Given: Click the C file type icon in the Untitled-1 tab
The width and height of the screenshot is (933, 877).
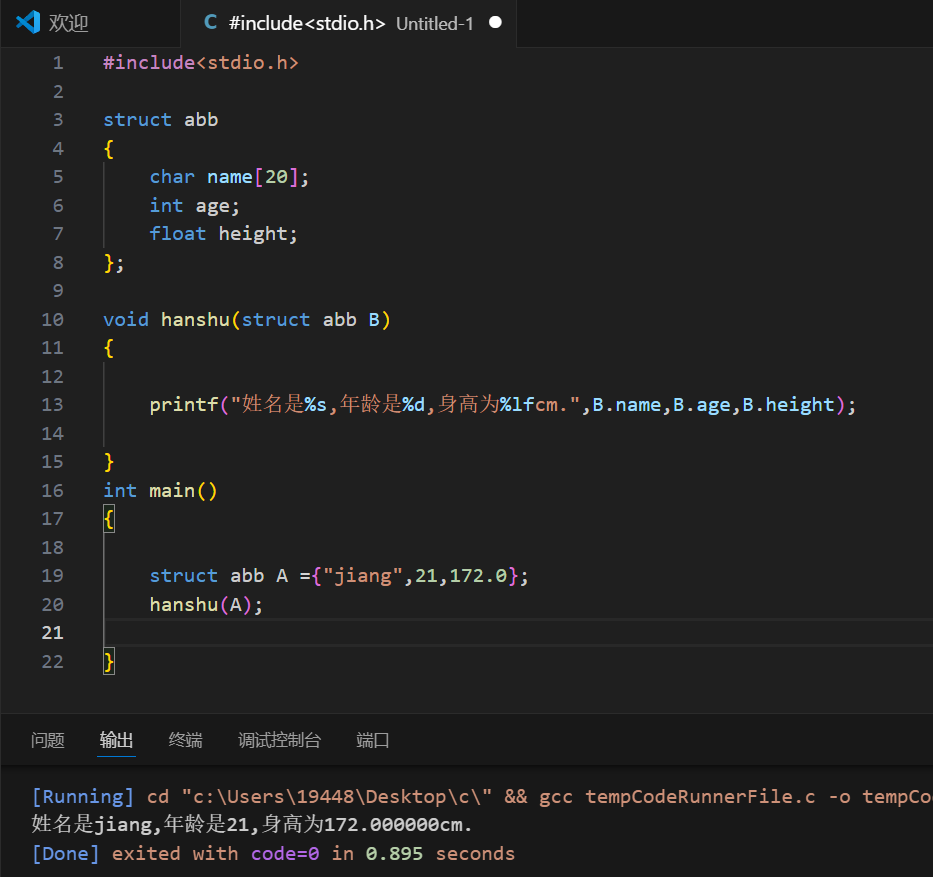Looking at the screenshot, I should click(210, 23).
